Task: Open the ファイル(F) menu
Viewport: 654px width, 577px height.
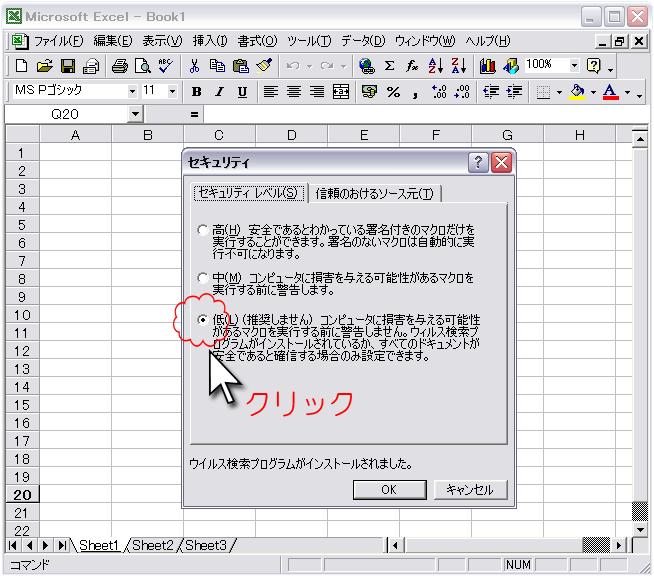Action: [x=59, y=41]
